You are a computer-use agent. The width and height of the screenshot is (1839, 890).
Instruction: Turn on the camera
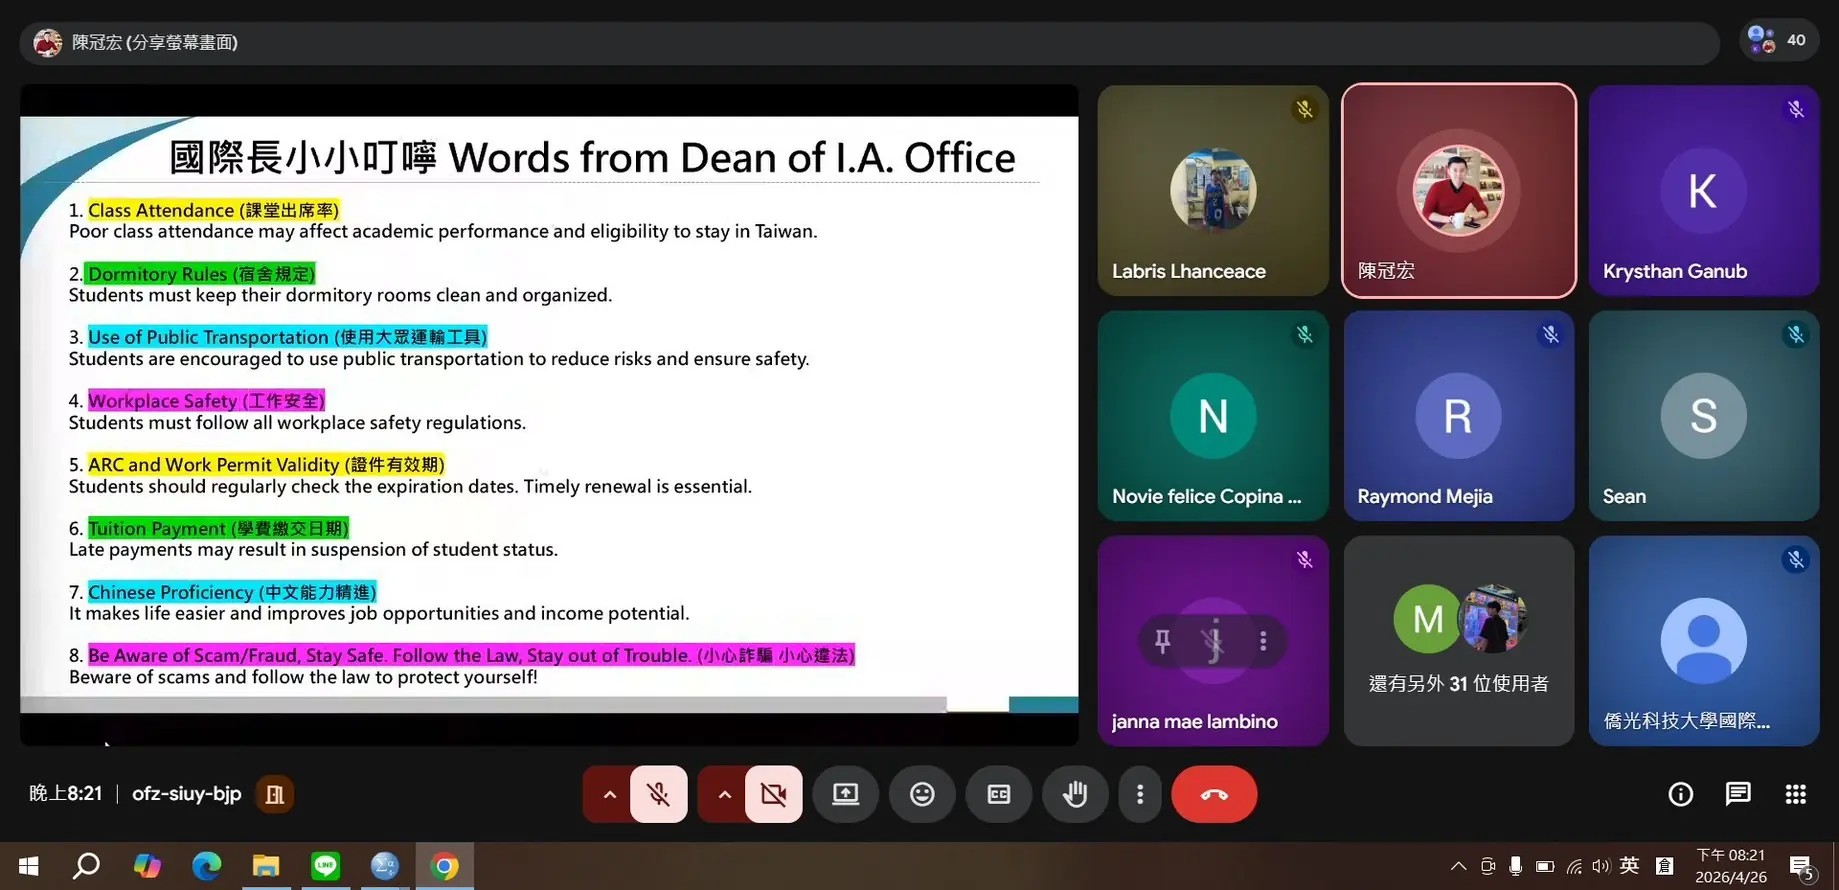(773, 794)
